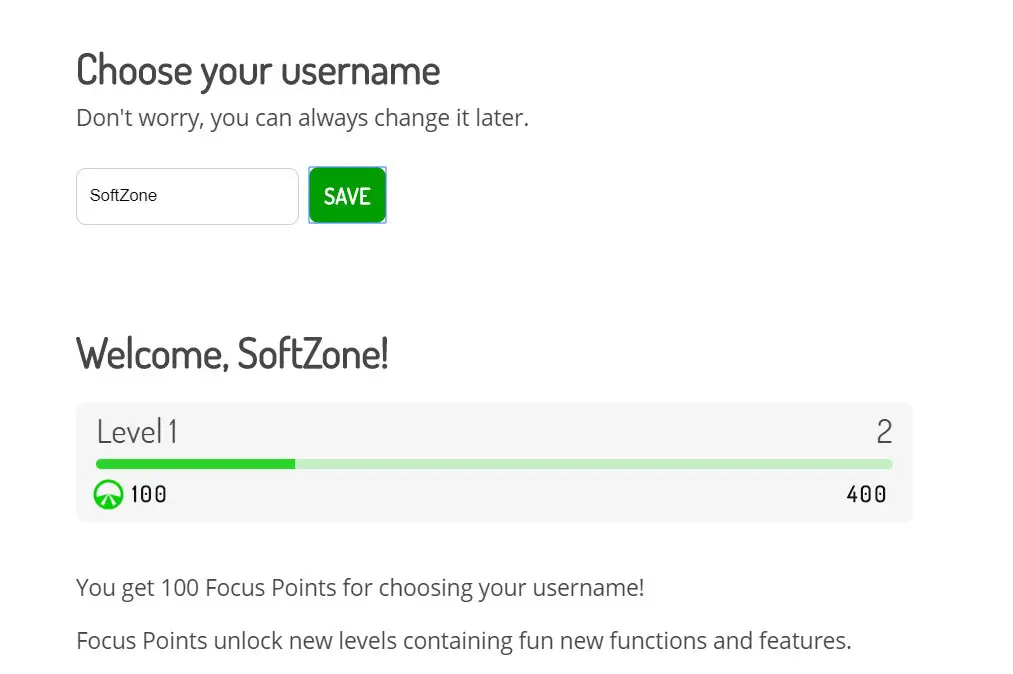Click the green Focus Points icon
The width and height of the screenshot is (1013, 674).
click(x=108, y=494)
